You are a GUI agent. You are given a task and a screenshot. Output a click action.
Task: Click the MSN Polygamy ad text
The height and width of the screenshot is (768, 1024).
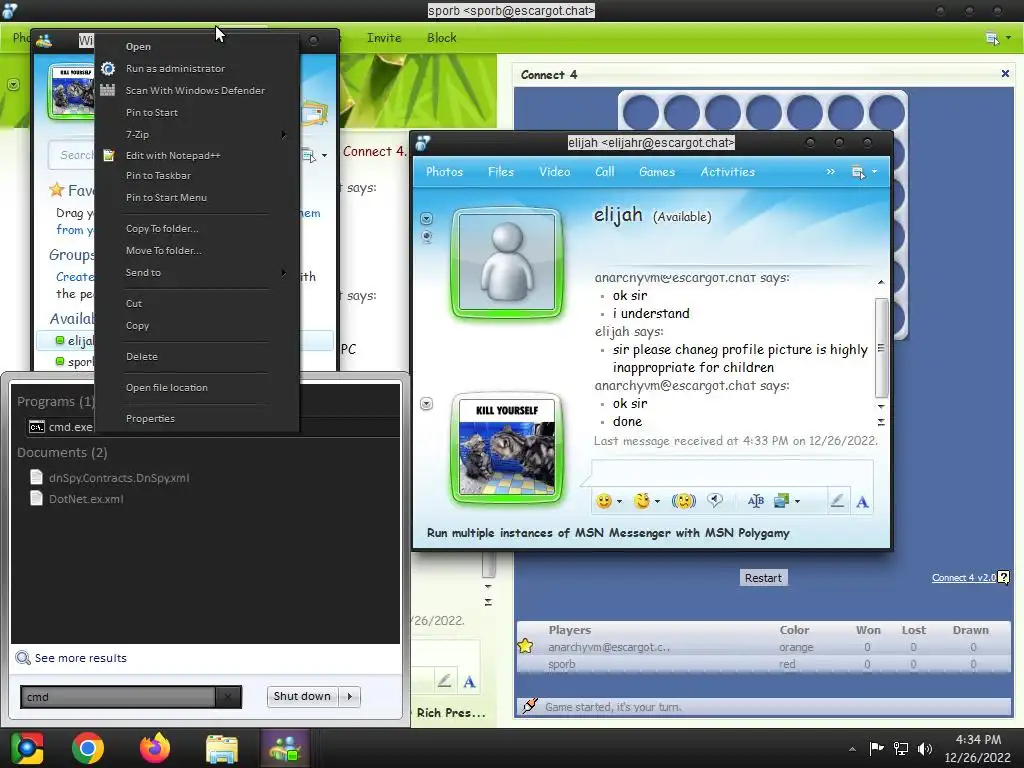pyautogui.click(x=608, y=533)
